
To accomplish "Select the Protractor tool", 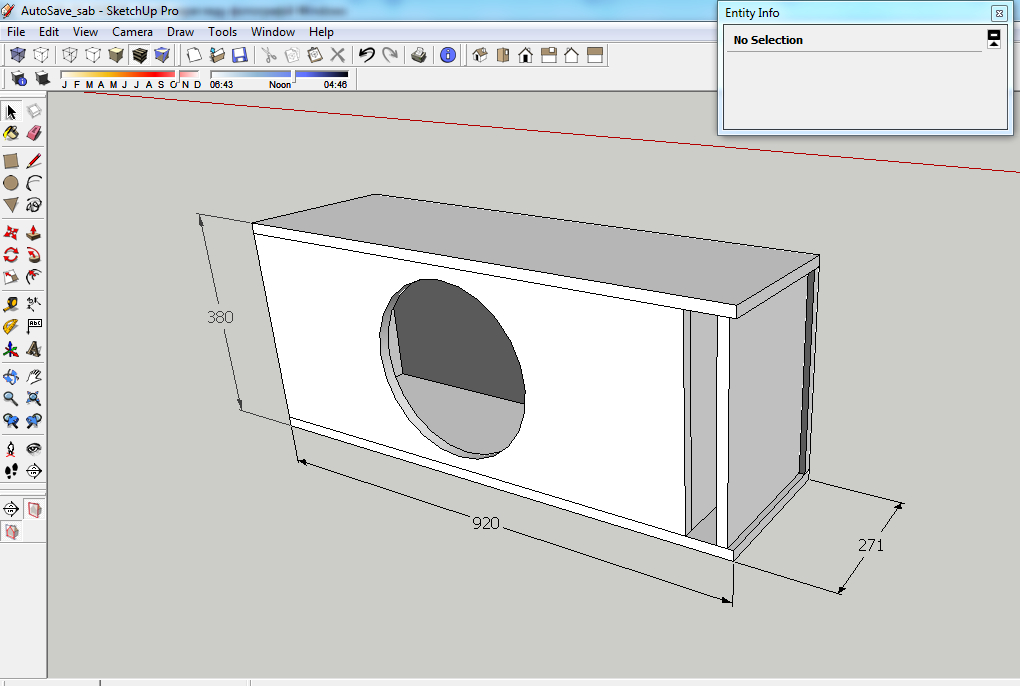I will 11,326.
